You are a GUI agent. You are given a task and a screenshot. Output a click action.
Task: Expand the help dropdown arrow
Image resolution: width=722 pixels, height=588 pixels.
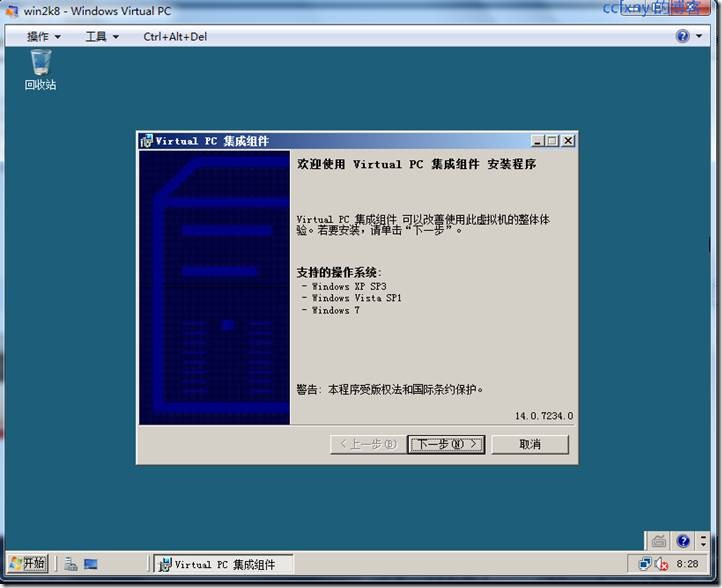tap(699, 36)
